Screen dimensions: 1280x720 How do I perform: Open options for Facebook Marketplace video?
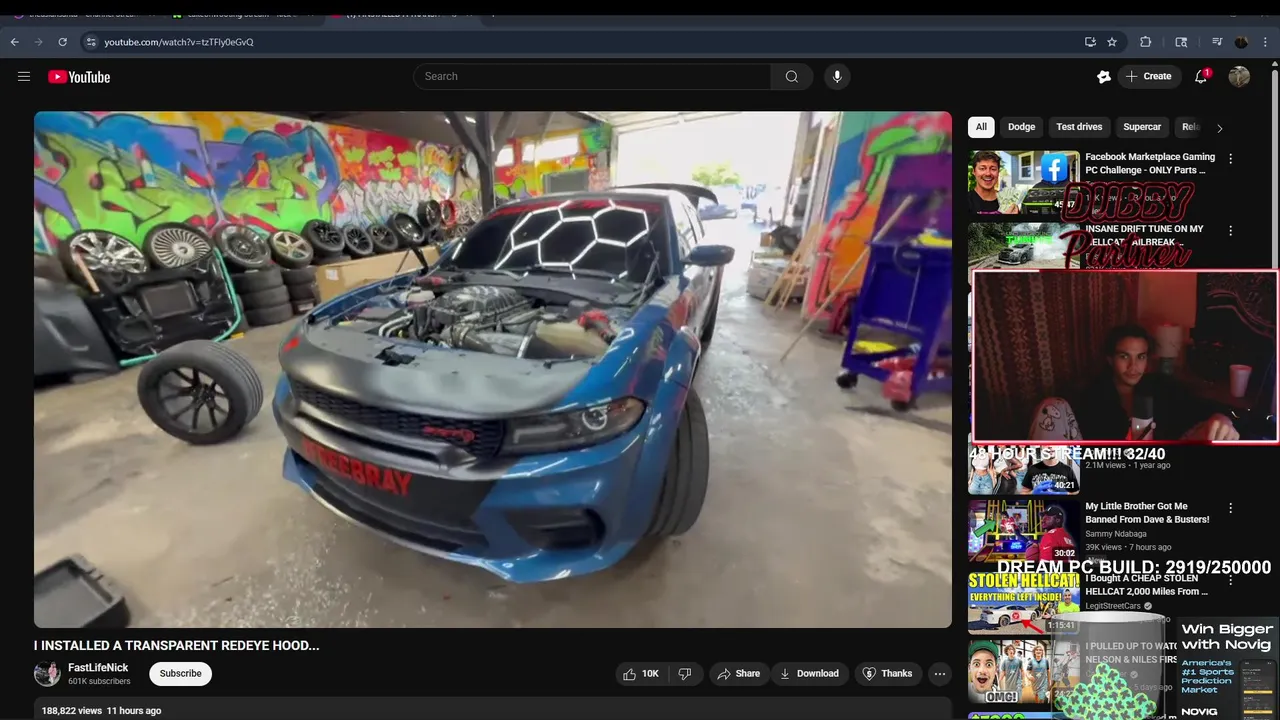pyautogui.click(x=1231, y=159)
